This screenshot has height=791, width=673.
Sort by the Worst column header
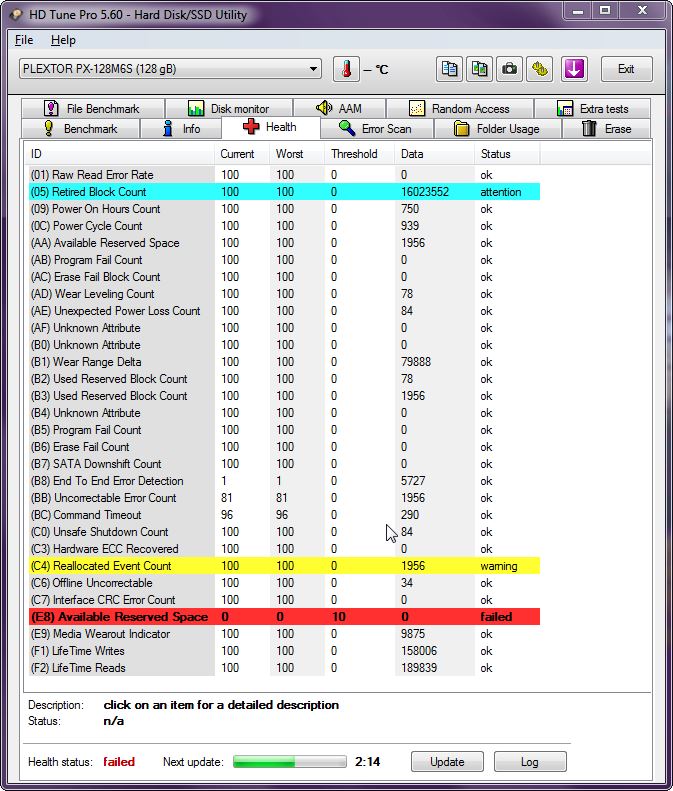coord(297,154)
